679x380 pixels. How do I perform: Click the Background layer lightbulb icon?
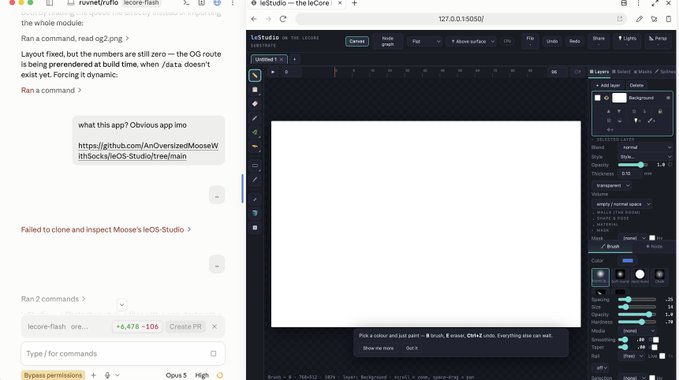637,120
